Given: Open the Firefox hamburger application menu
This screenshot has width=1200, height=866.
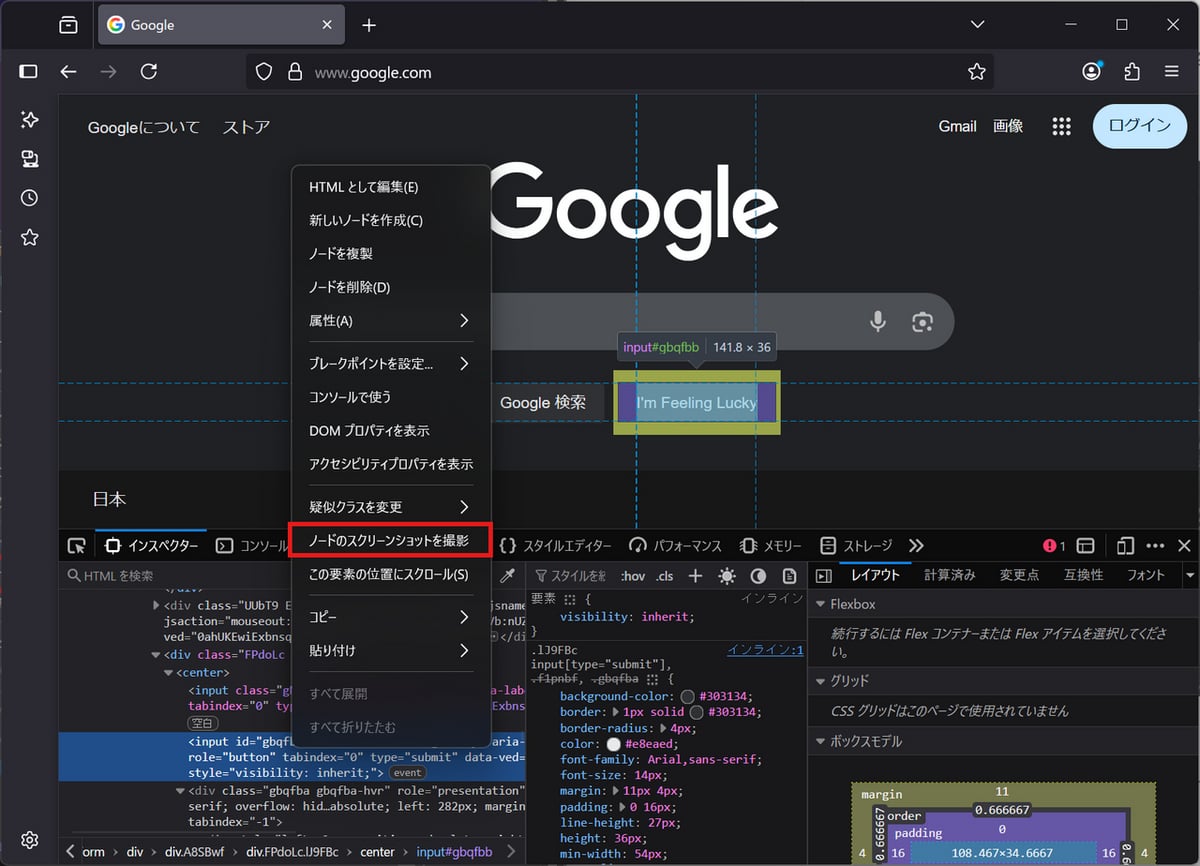Looking at the screenshot, I should click(x=1172, y=72).
